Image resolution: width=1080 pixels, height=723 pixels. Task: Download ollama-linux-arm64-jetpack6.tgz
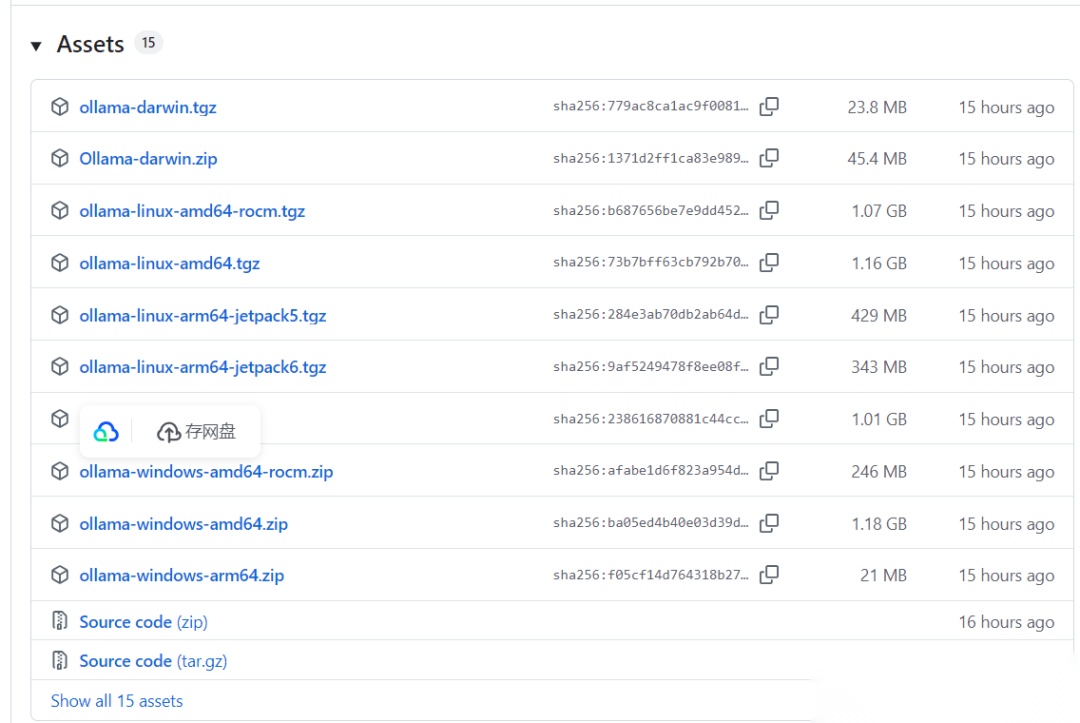point(202,368)
